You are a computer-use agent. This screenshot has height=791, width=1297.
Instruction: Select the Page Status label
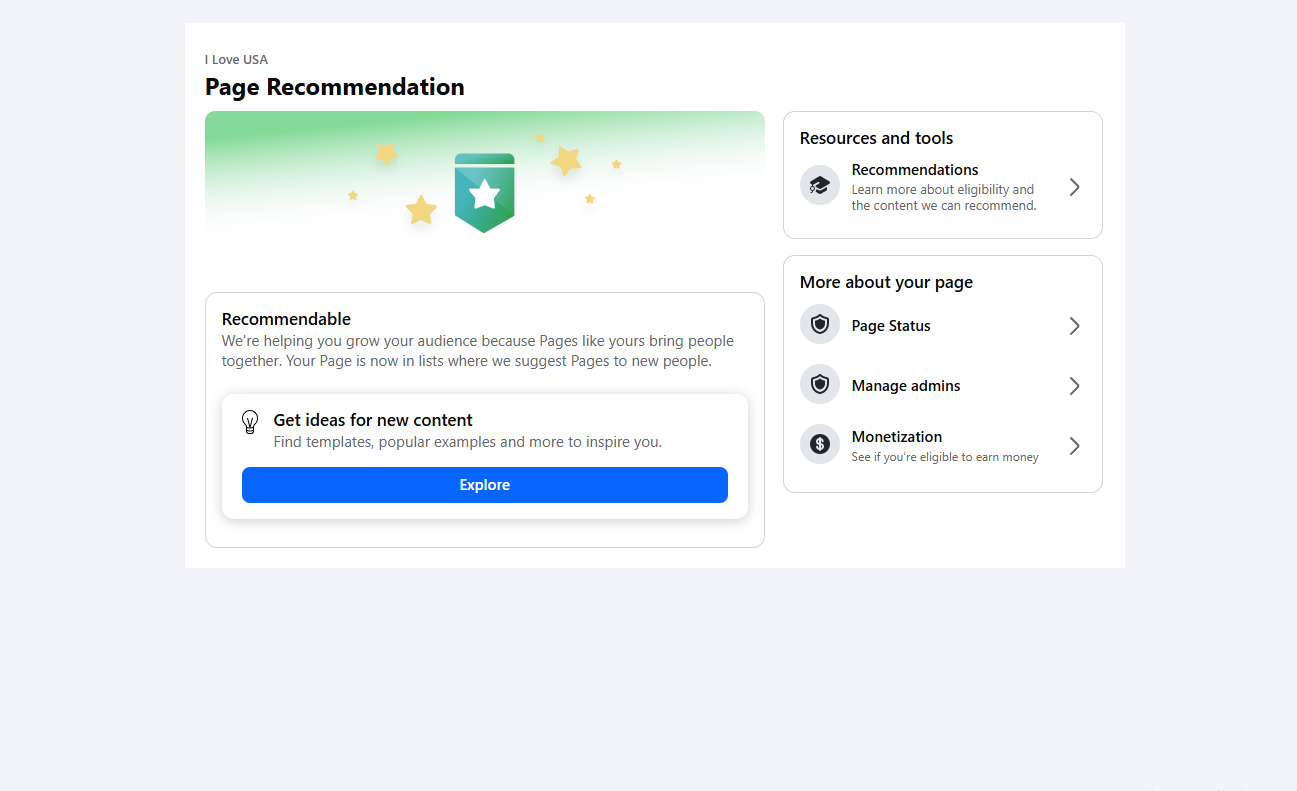click(891, 326)
